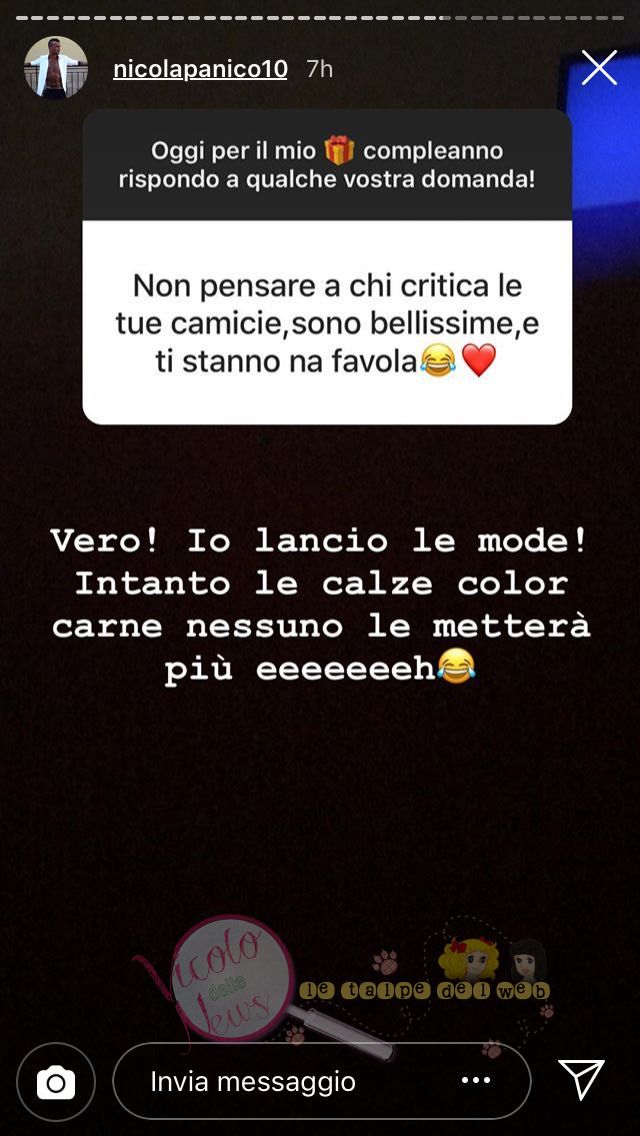The image size is (640, 1136).
Task: Tap the story progress bar at top
Action: tap(320, 17)
